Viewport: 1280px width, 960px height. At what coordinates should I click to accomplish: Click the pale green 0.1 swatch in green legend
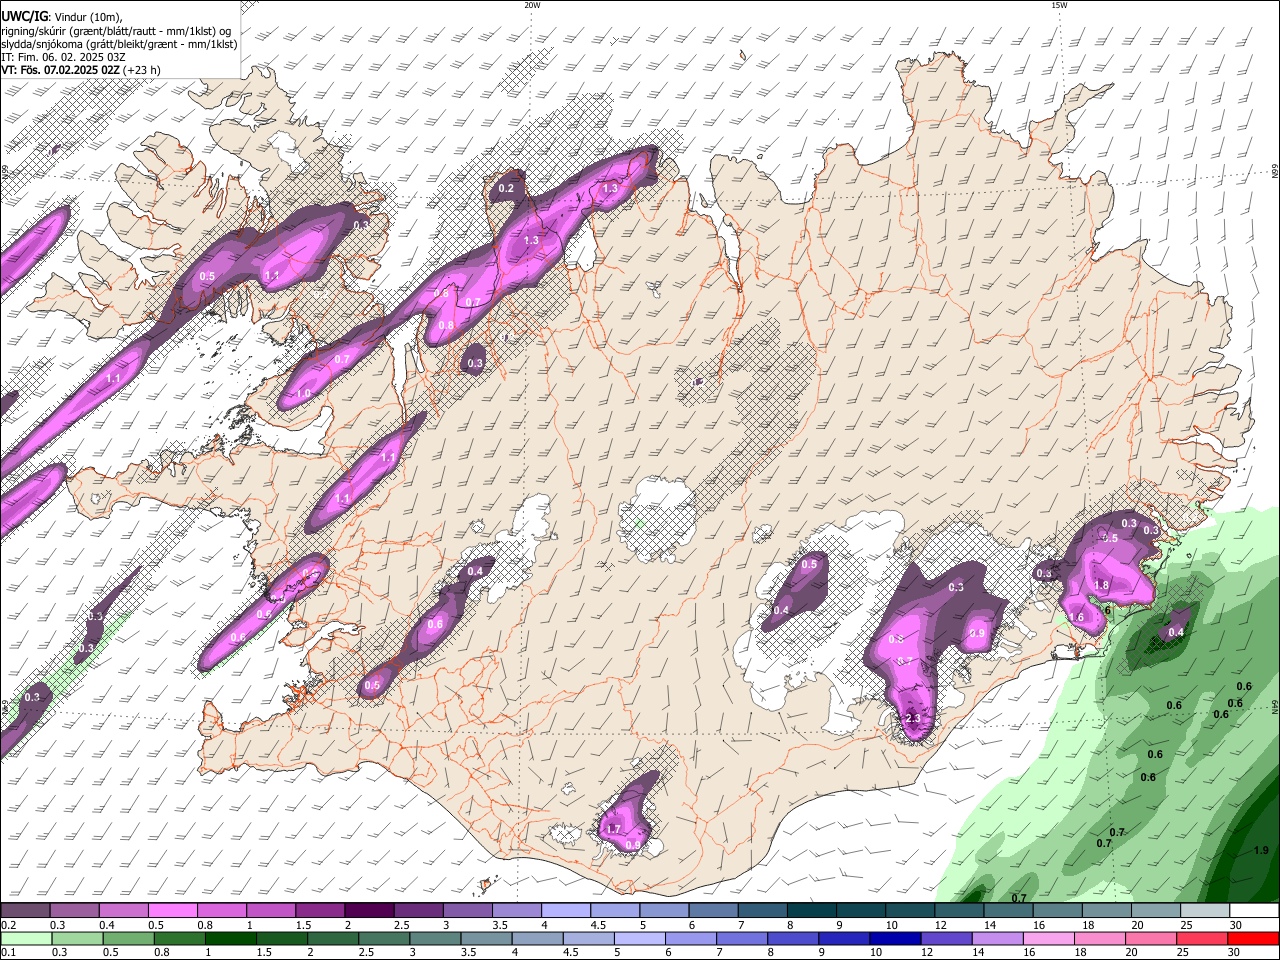tap(26, 939)
